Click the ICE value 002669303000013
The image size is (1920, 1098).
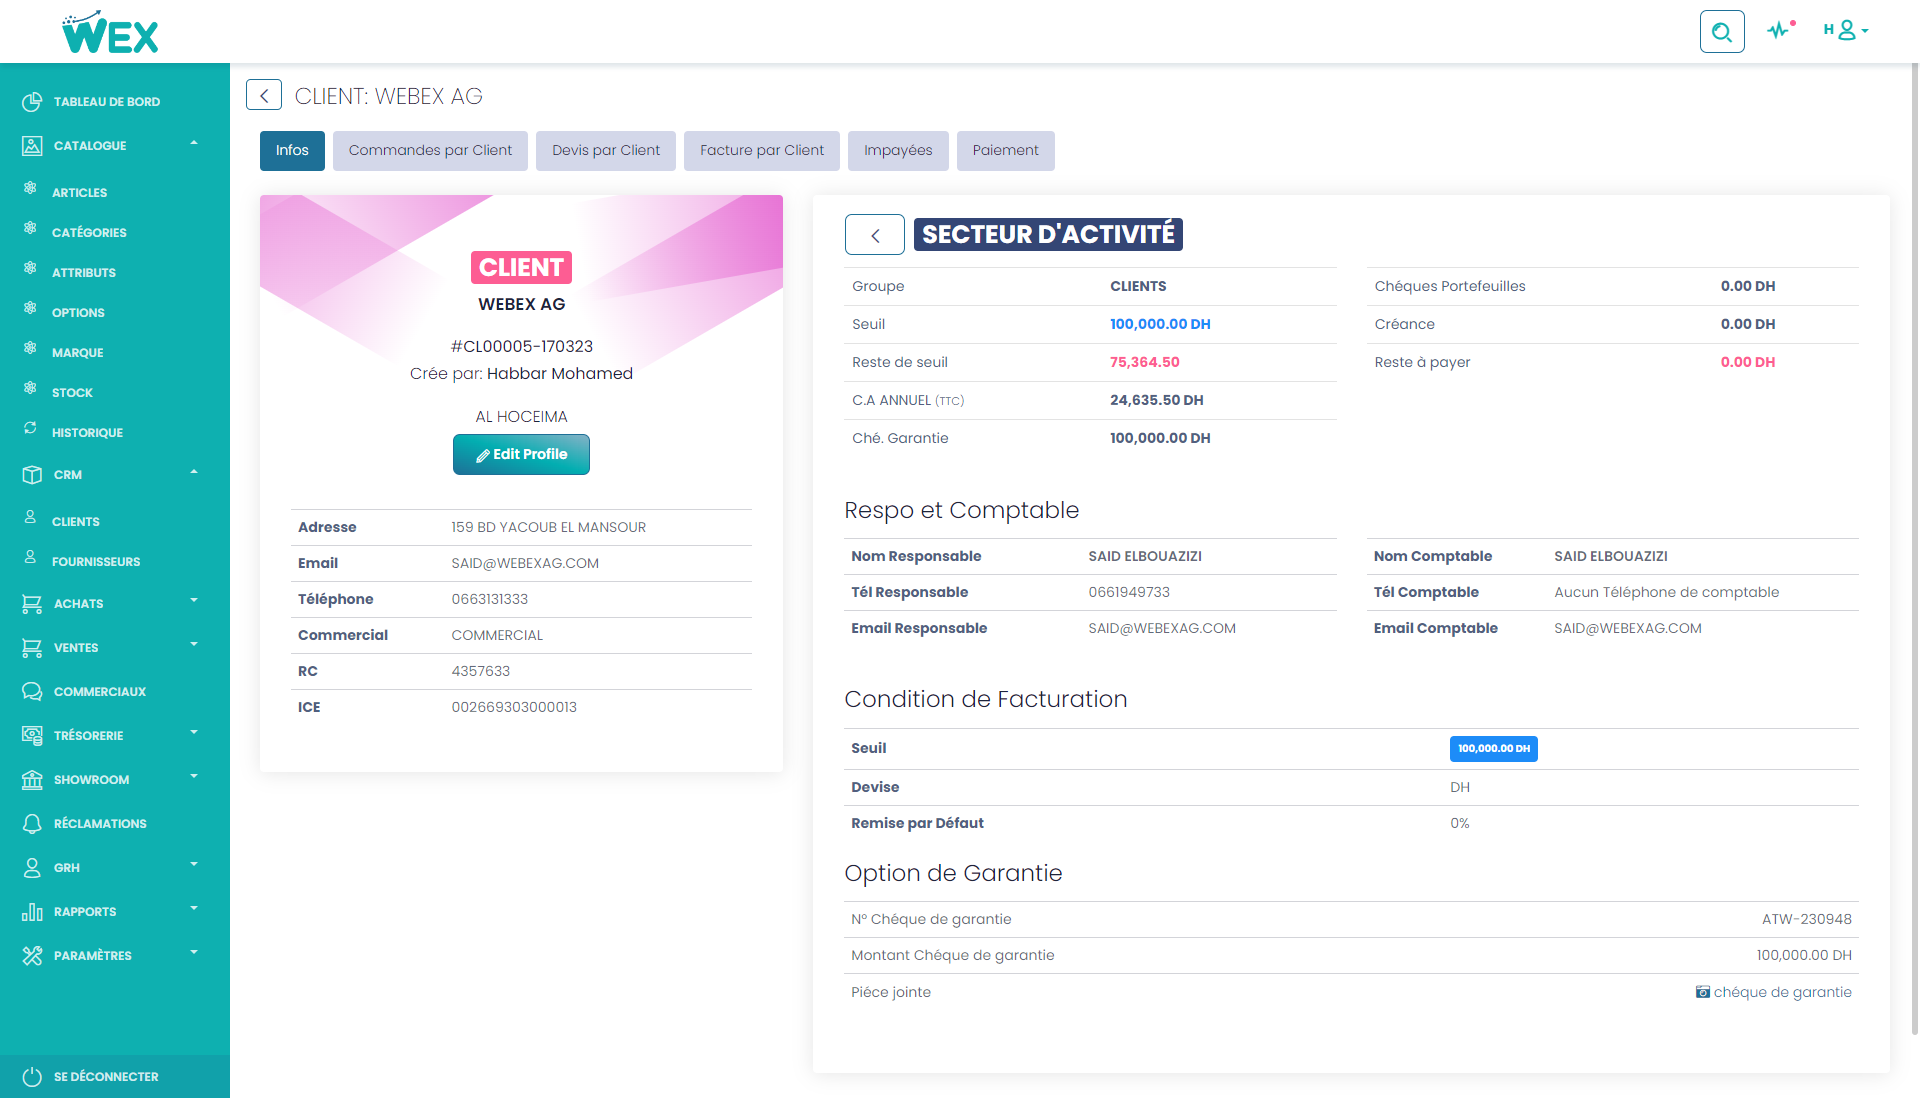point(514,708)
